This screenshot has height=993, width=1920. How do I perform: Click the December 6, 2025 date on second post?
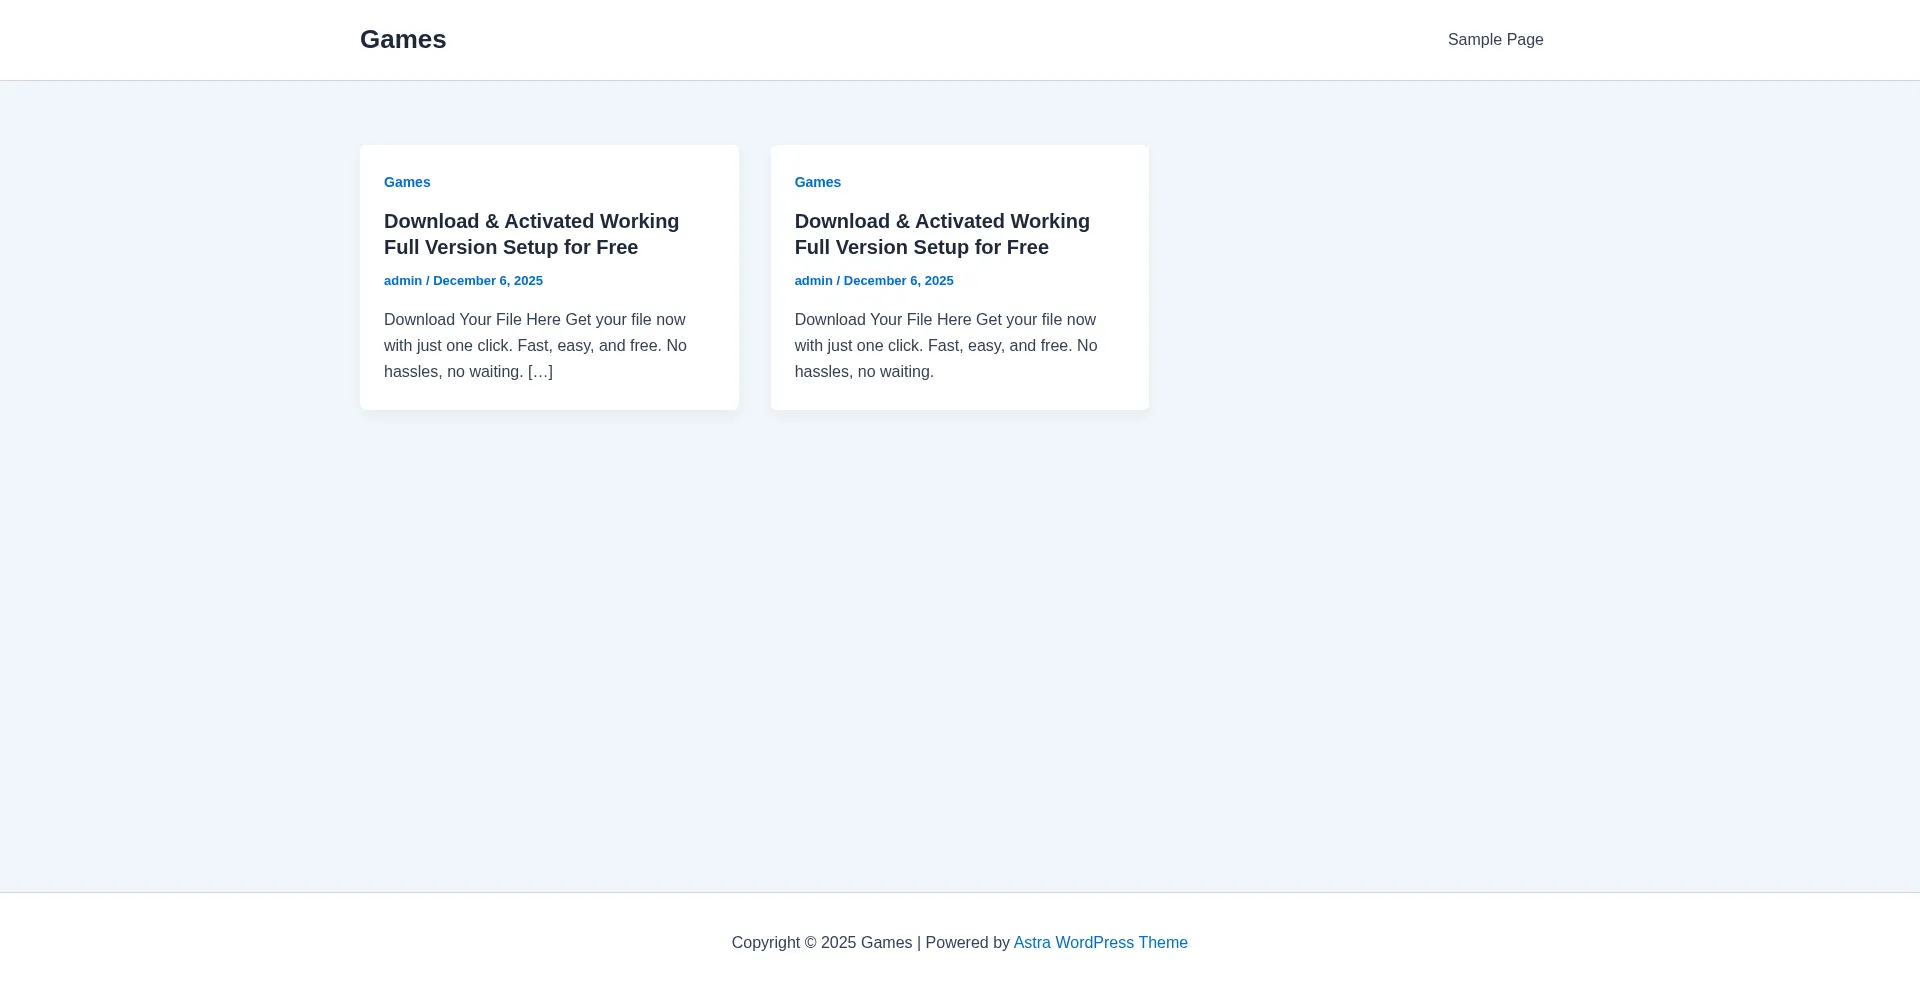tap(898, 281)
